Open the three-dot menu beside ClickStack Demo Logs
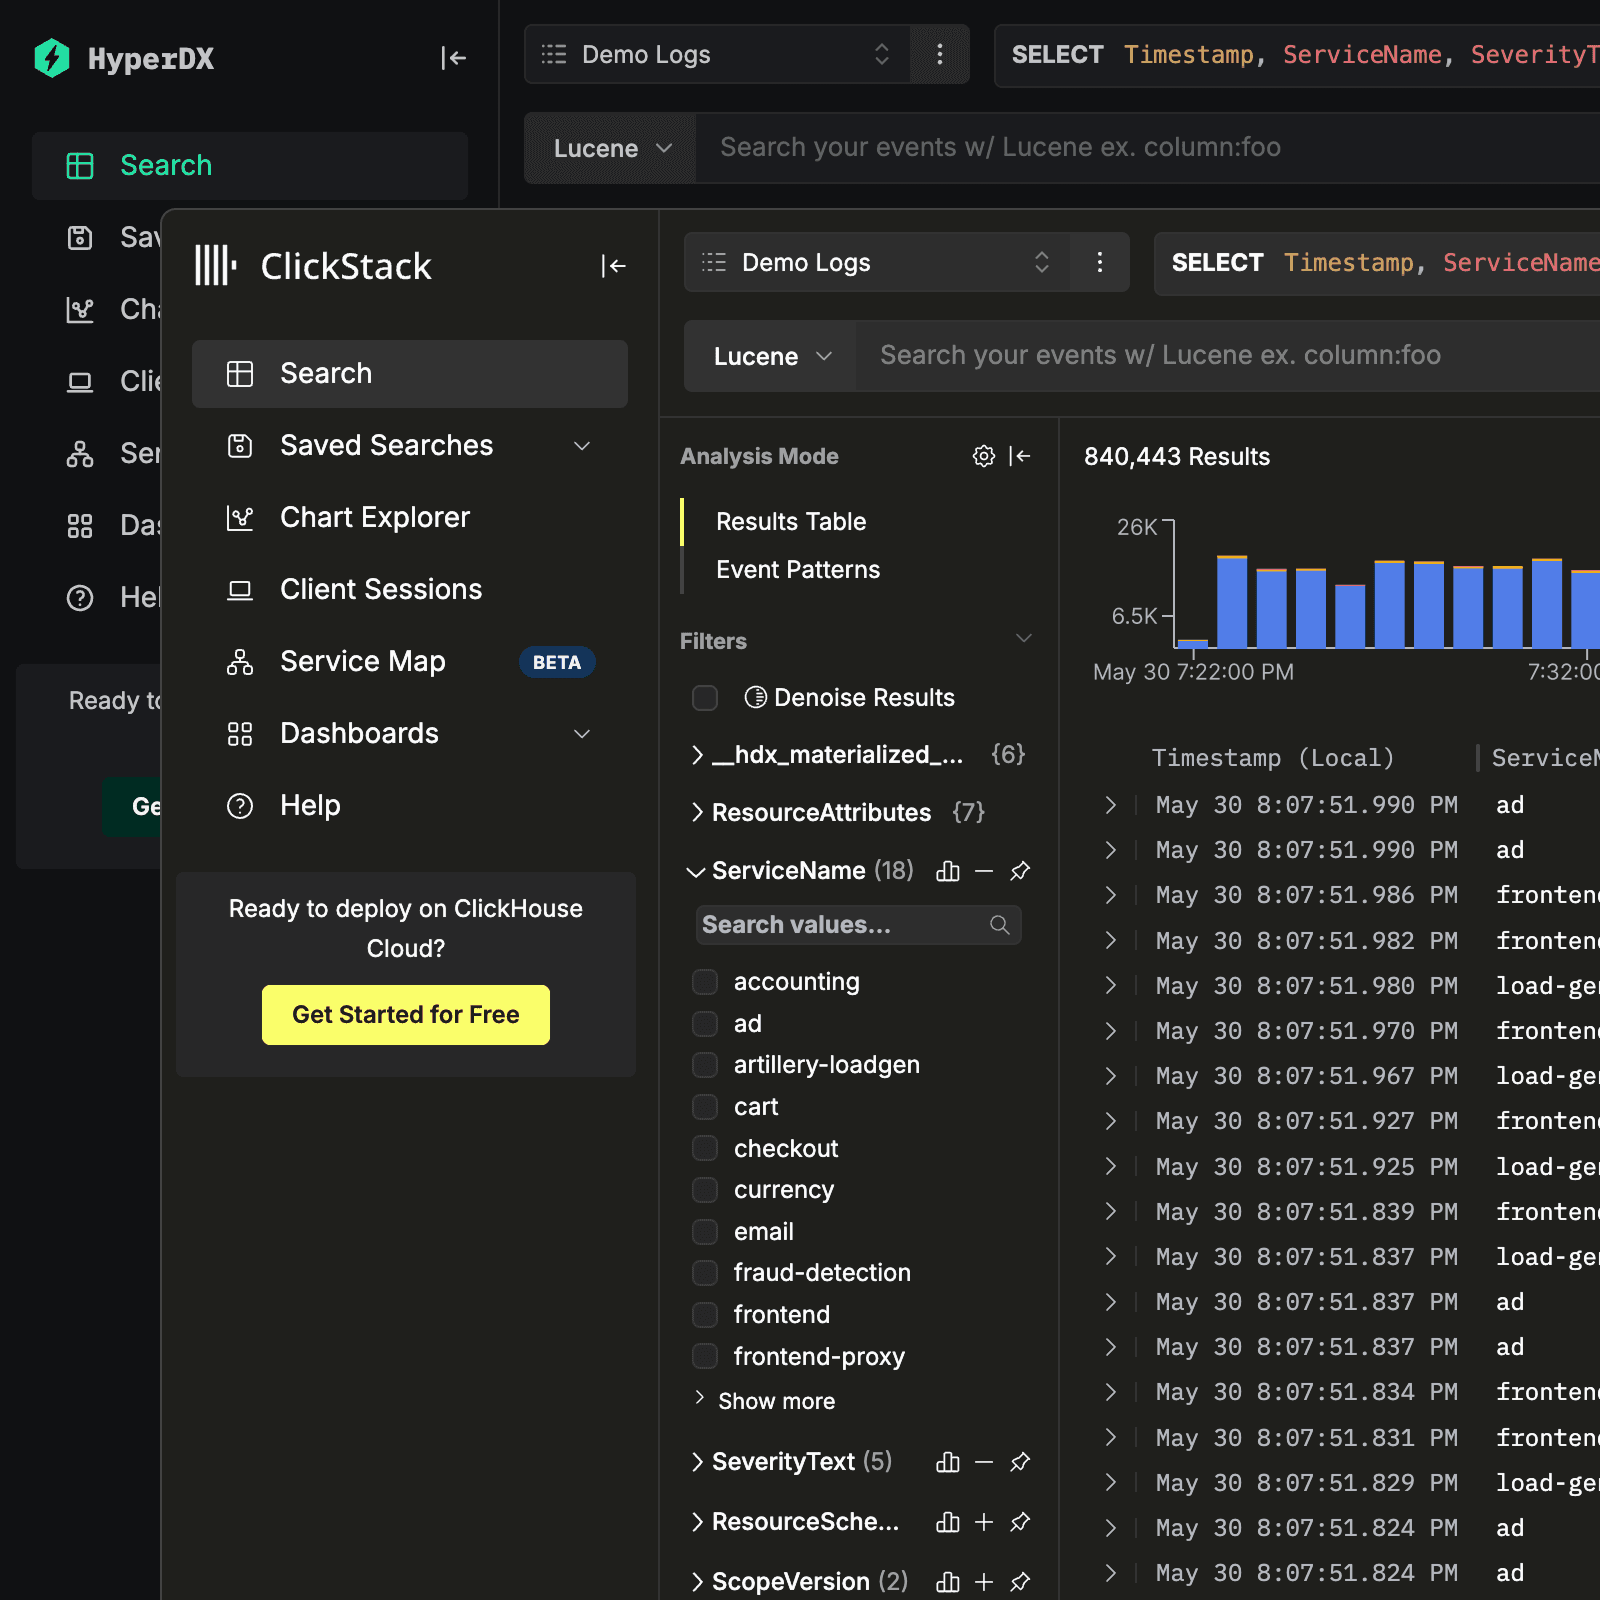The height and width of the screenshot is (1600, 1600). click(x=1100, y=262)
